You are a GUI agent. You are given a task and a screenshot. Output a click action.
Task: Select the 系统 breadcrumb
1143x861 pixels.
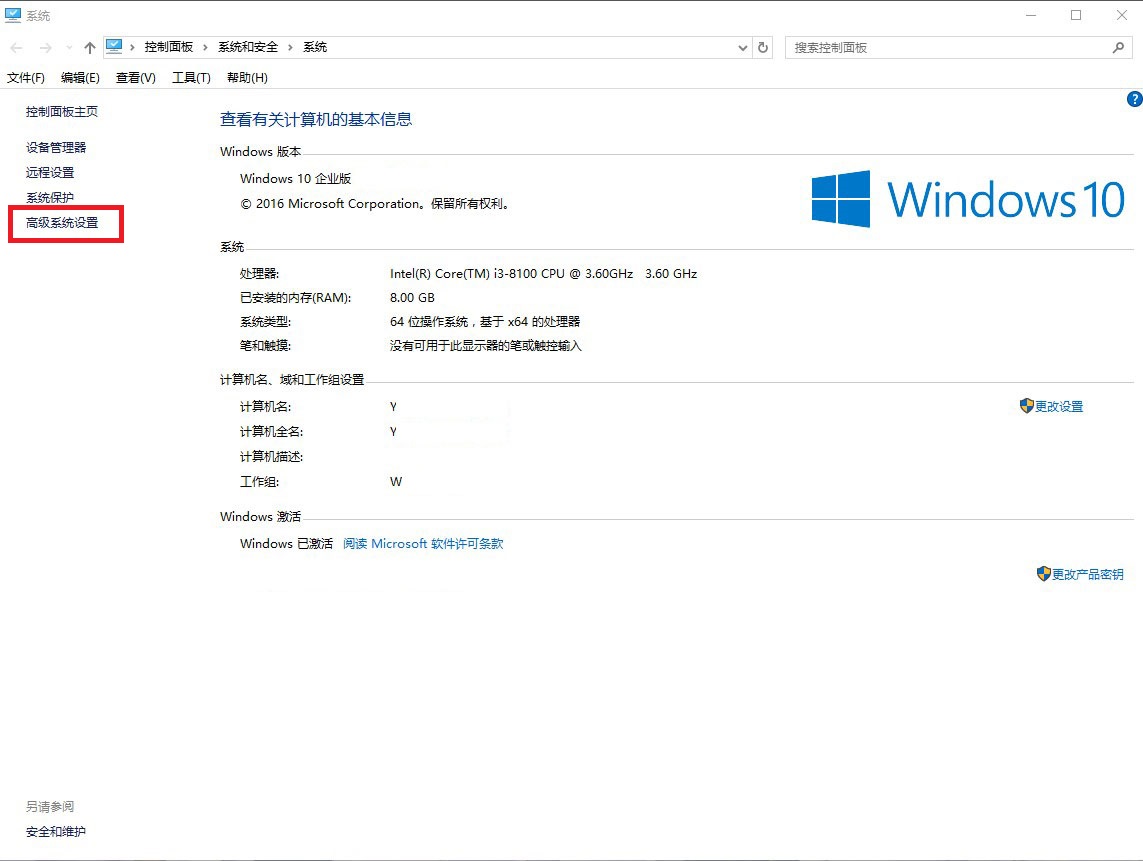click(x=315, y=47)
